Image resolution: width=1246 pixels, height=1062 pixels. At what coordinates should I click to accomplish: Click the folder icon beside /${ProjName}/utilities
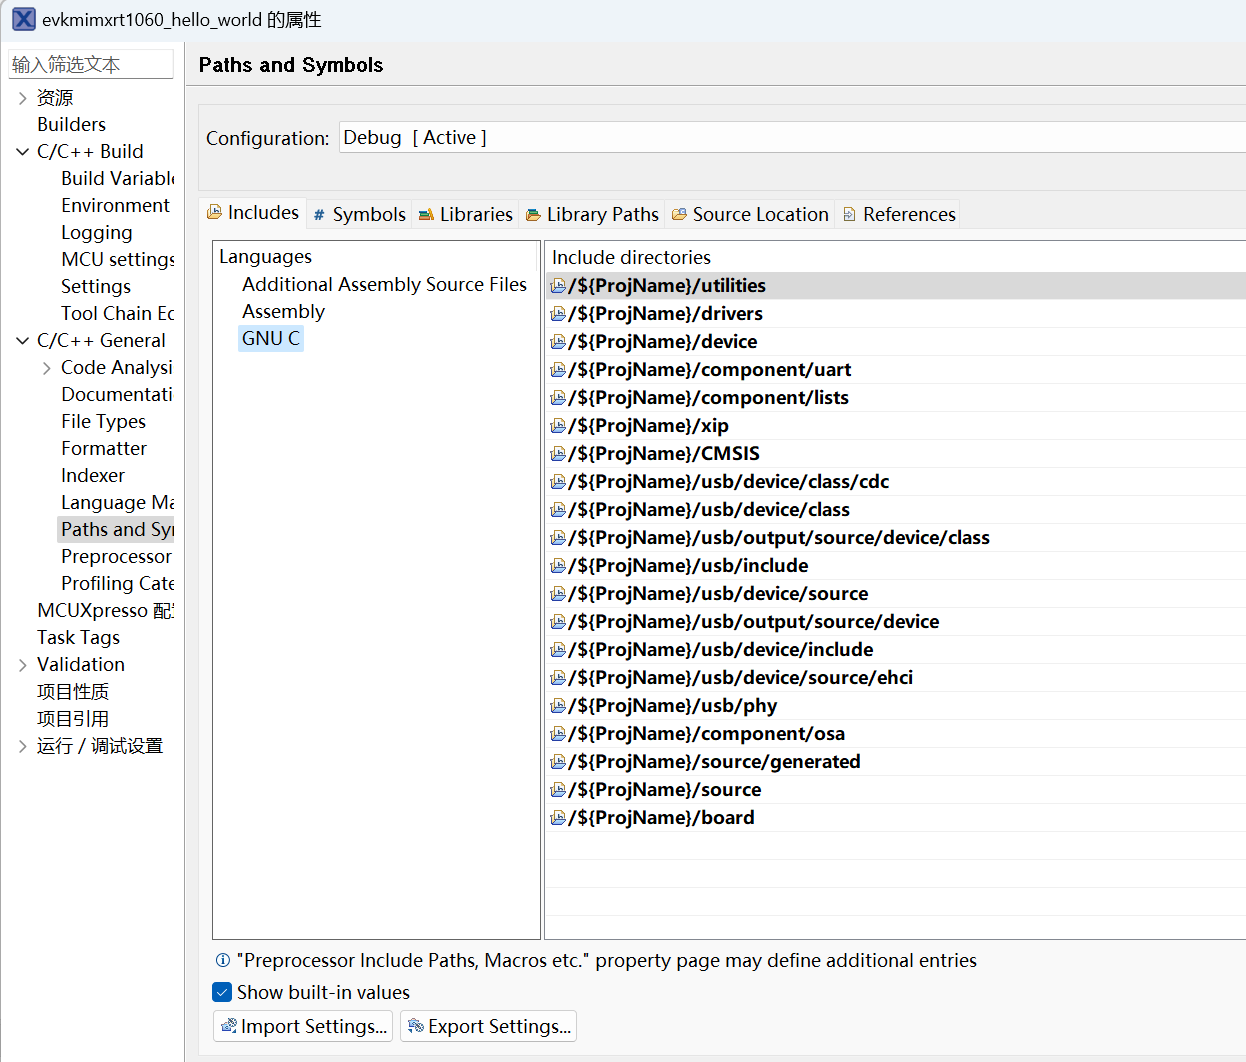tap(558, 285)
